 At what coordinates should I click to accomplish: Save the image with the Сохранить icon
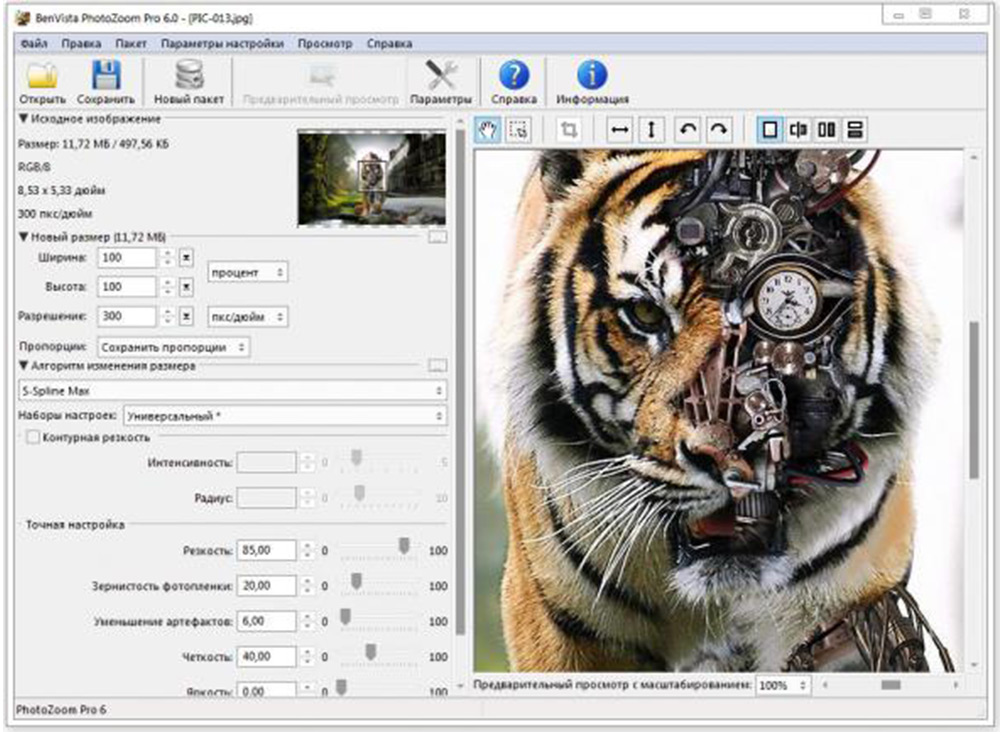pos(106,82)
